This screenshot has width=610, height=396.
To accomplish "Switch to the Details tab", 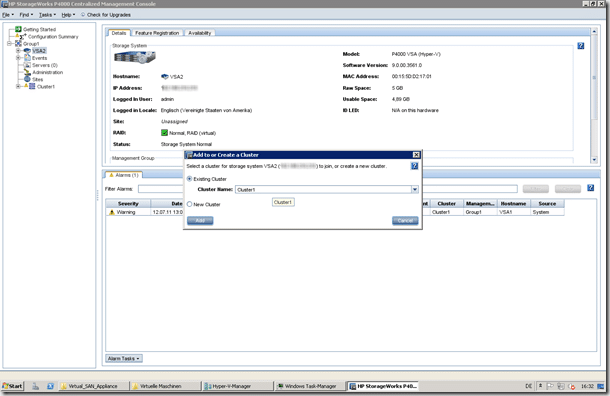I will point(119,33).
